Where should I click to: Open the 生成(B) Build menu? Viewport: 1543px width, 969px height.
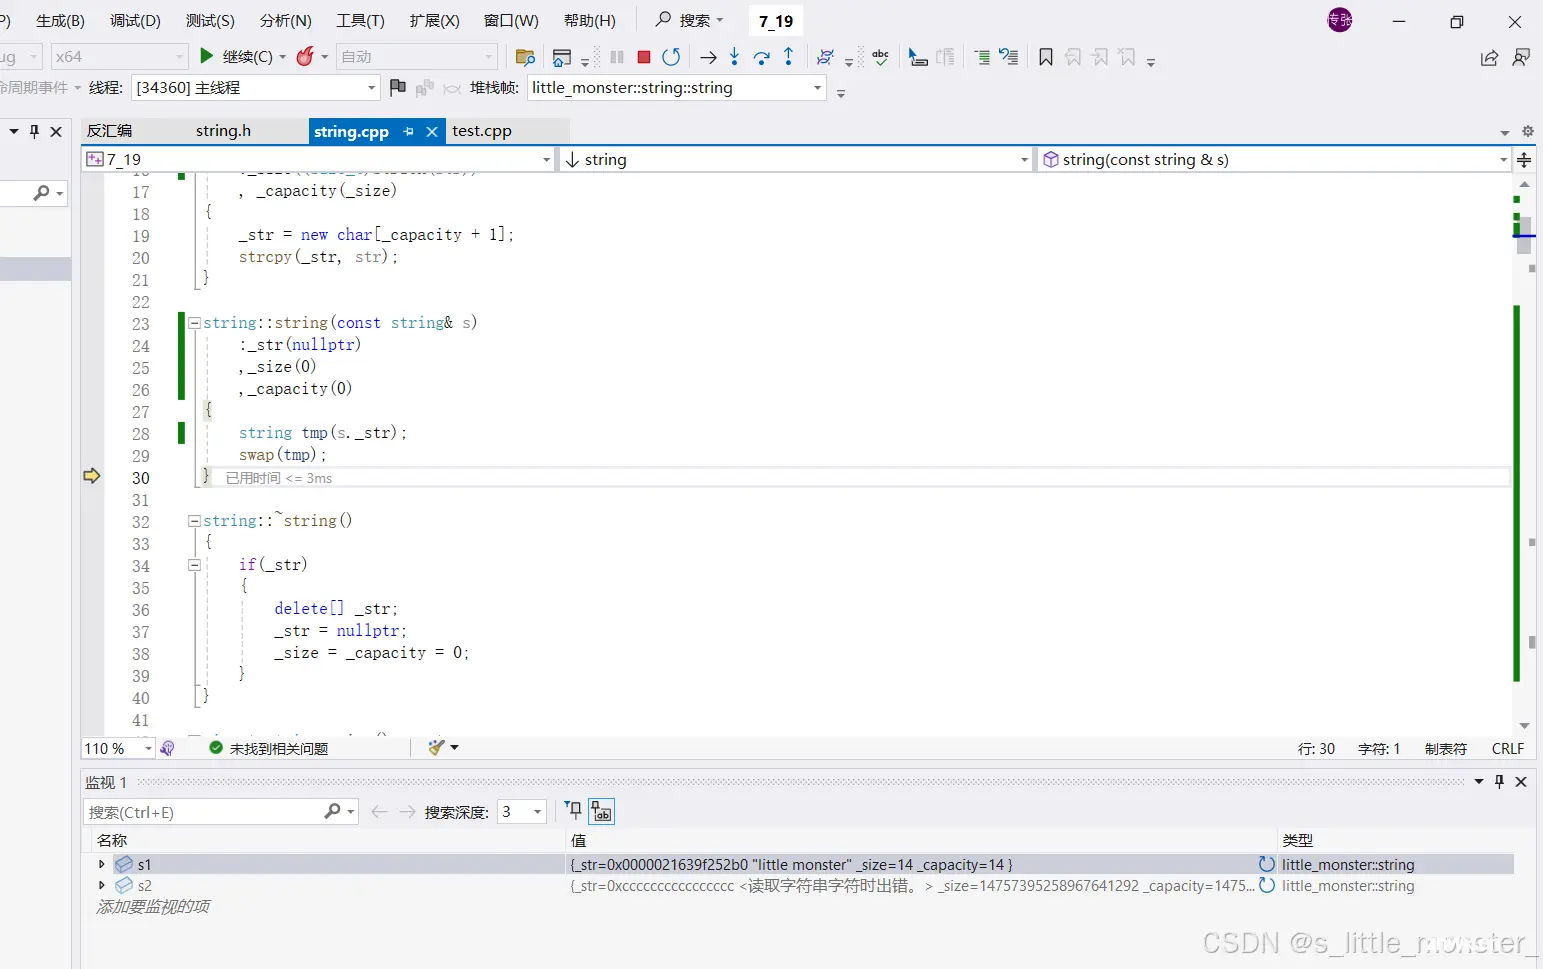[60, 21]
